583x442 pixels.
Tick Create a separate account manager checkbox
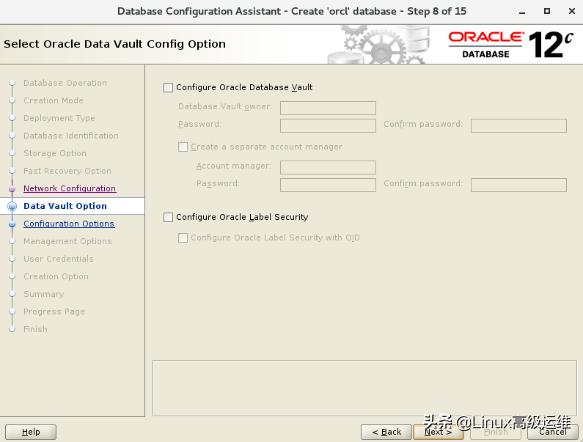[x=183, y=147]
